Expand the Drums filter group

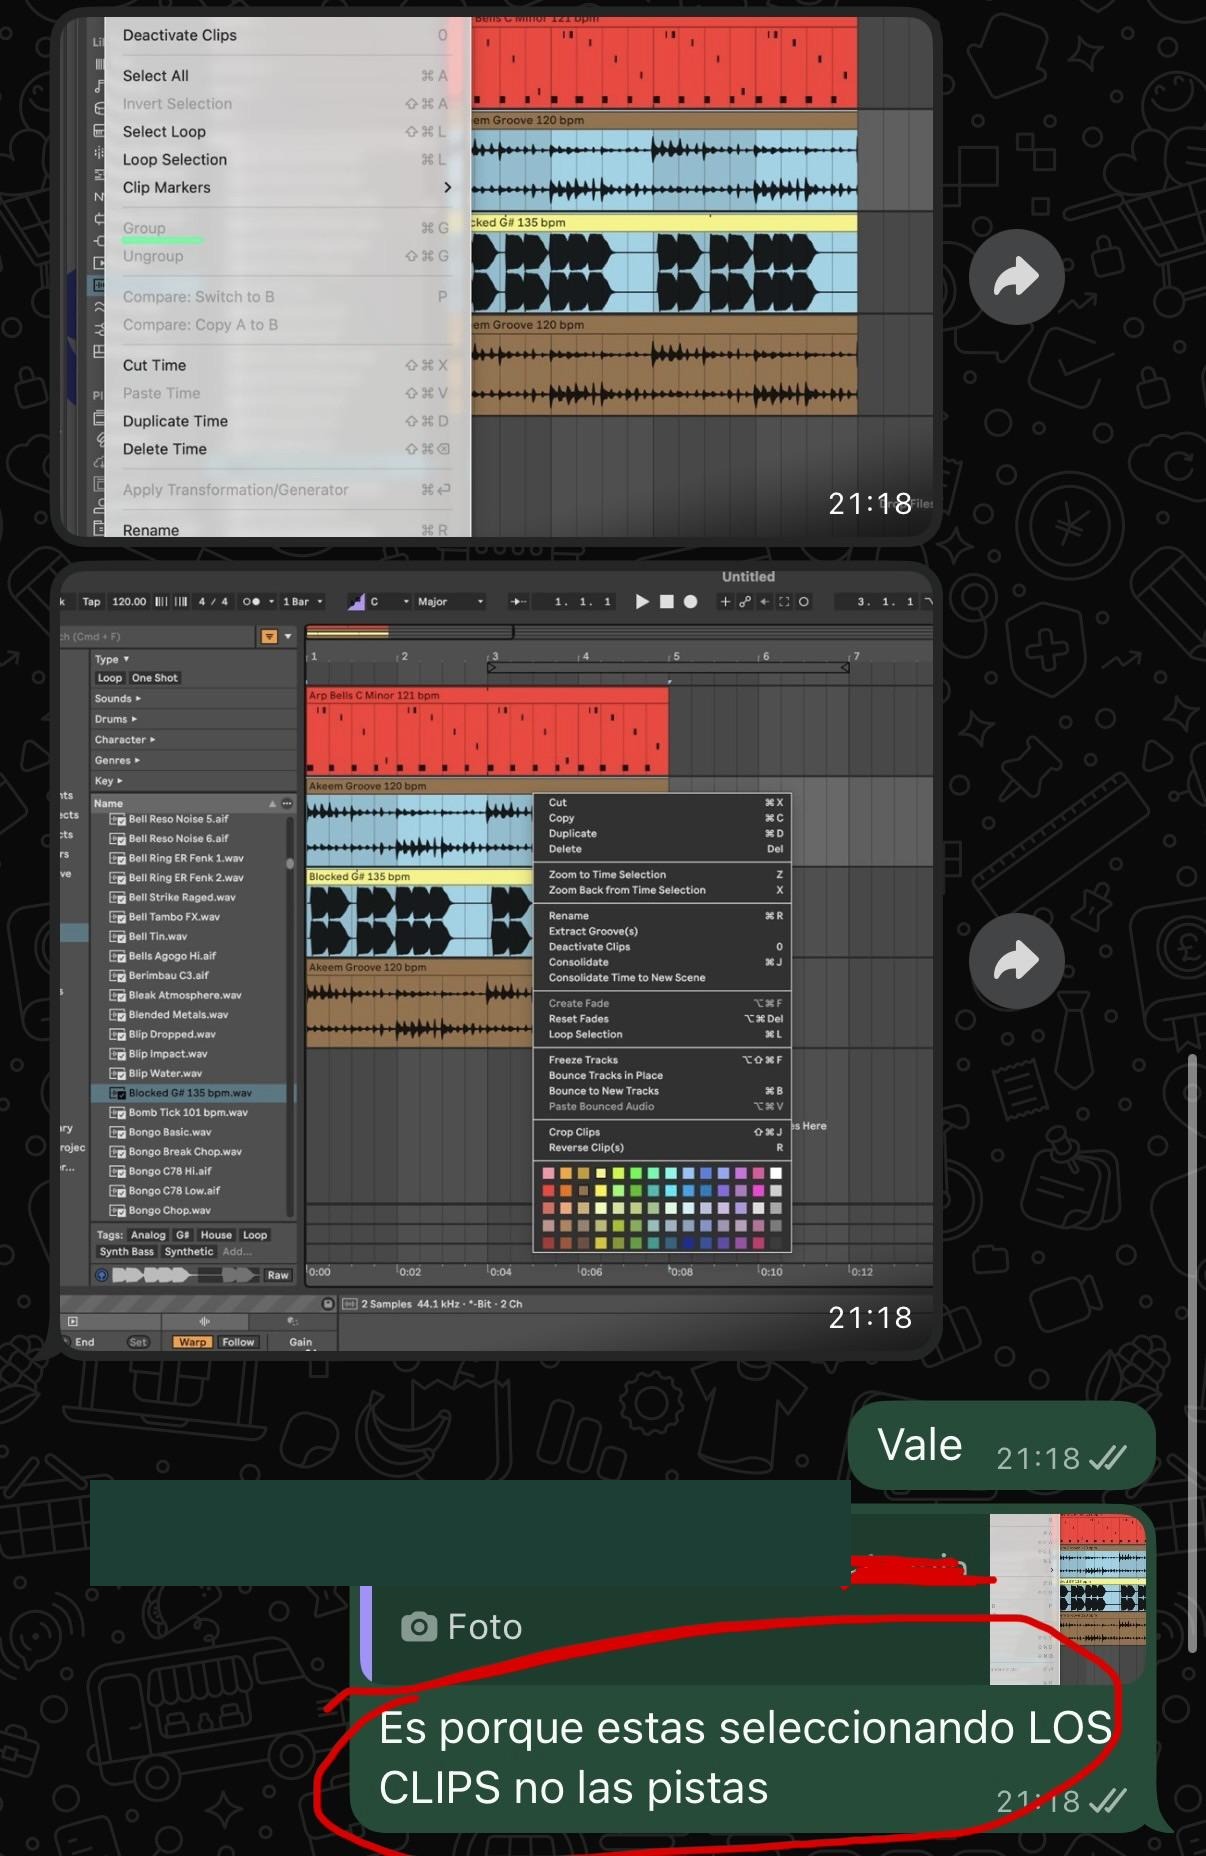116,719
